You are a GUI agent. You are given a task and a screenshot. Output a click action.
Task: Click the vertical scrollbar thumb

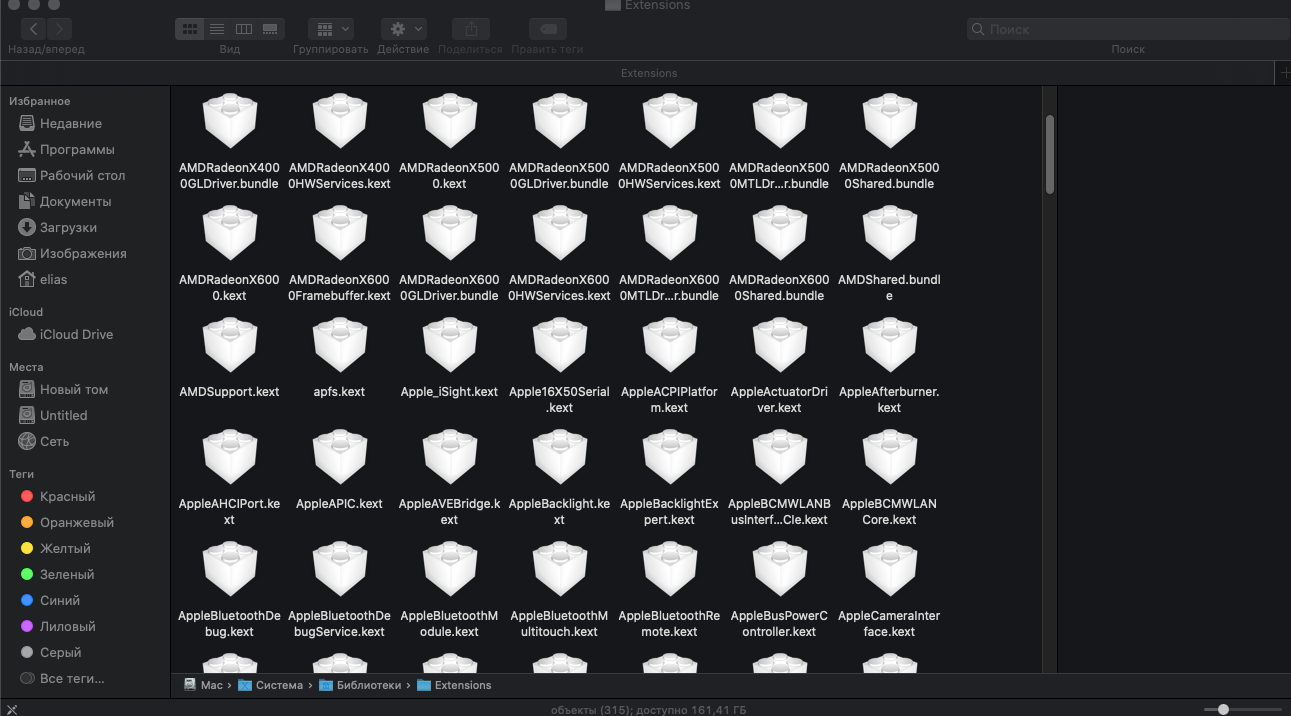tap(1050, 154)
